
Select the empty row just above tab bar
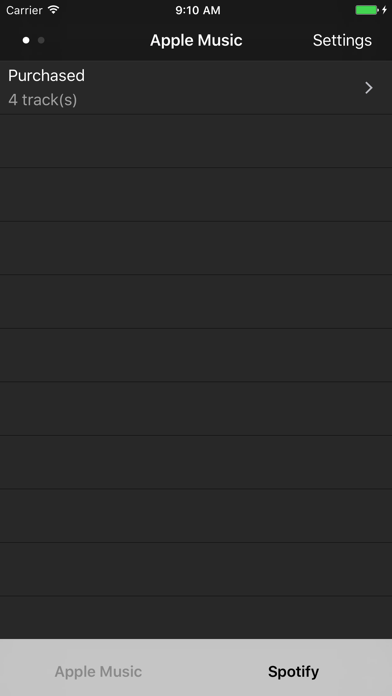click(196, 617)
